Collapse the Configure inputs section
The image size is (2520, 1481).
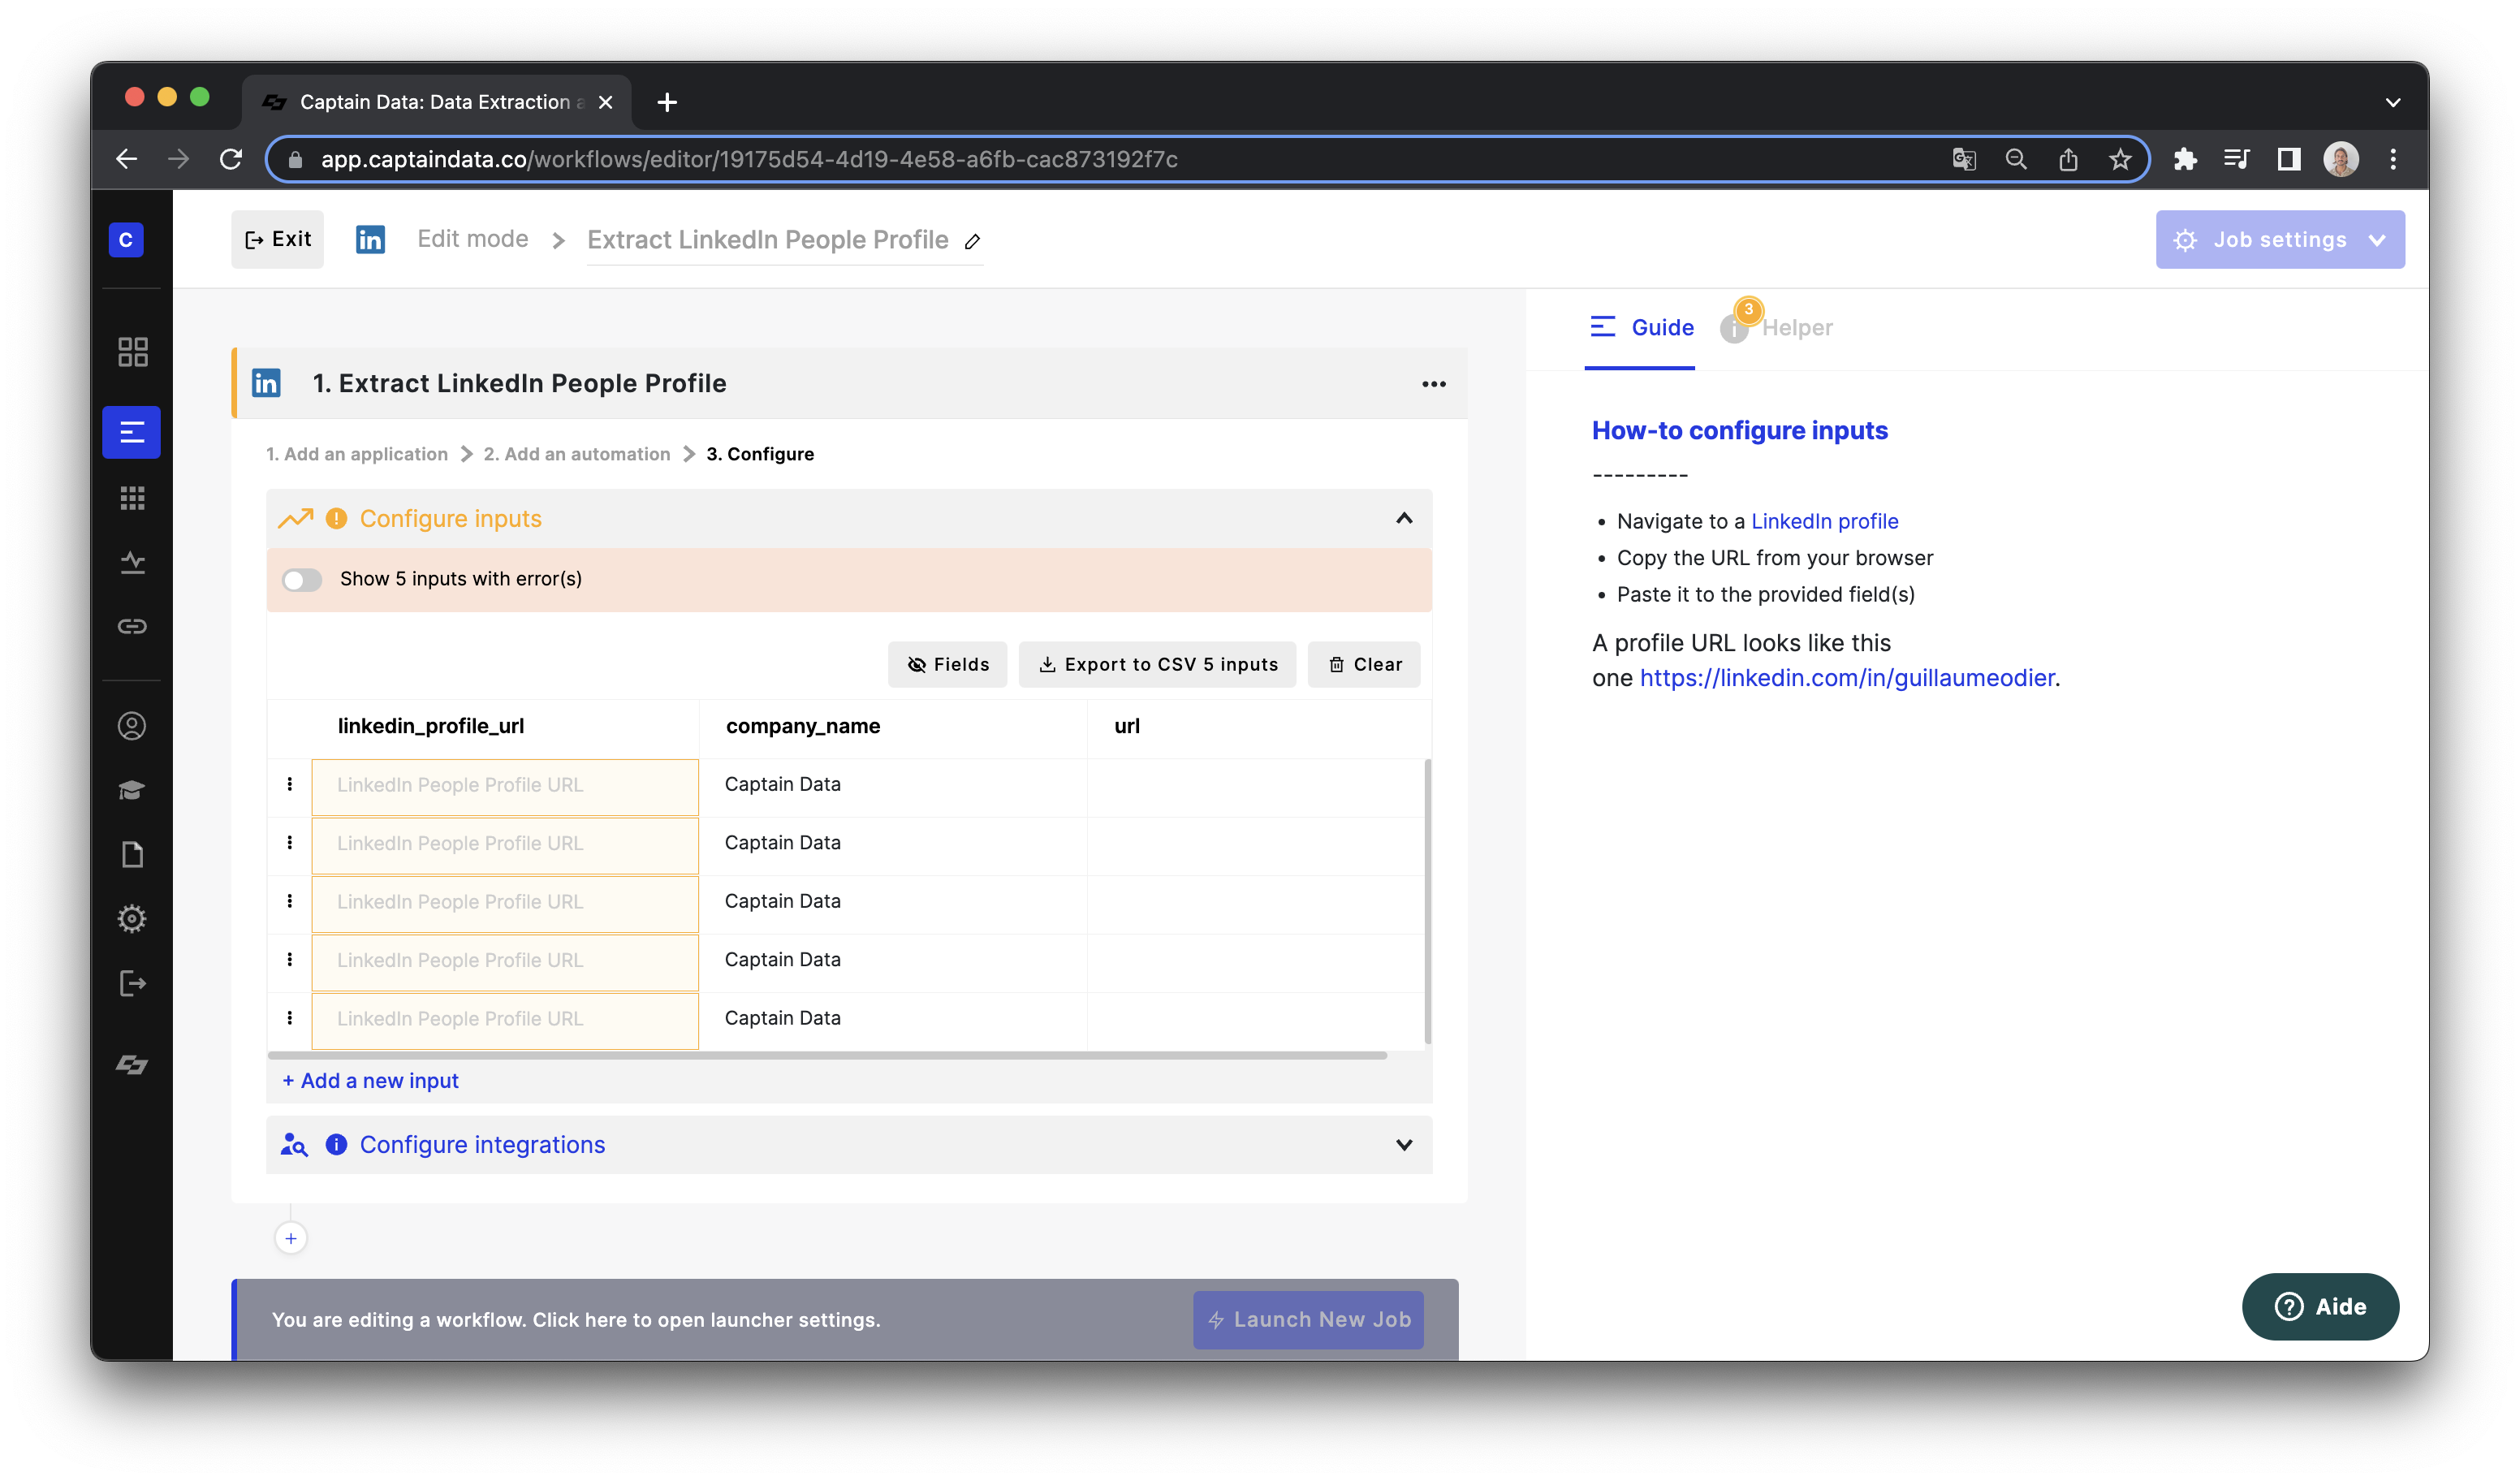coord(1404,518)
